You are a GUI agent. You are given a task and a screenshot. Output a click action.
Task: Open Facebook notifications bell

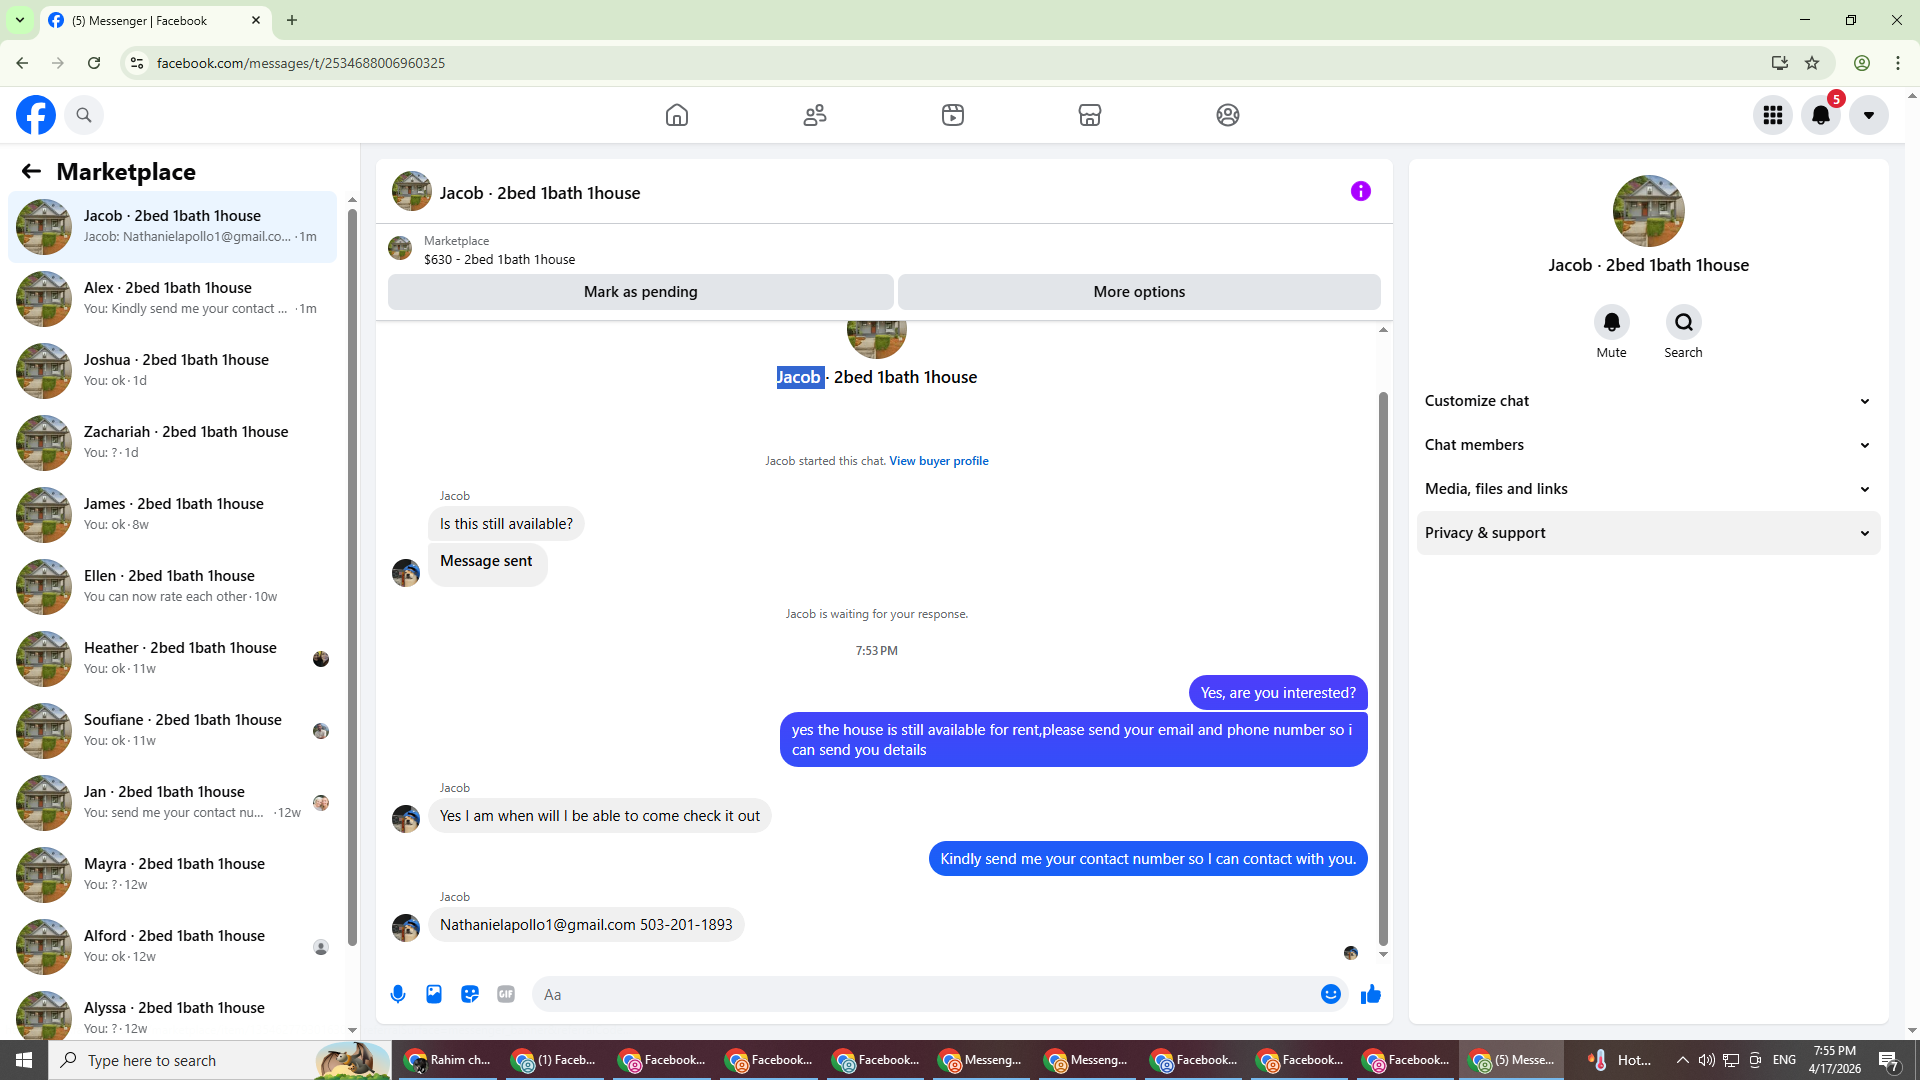point(1821,115)
